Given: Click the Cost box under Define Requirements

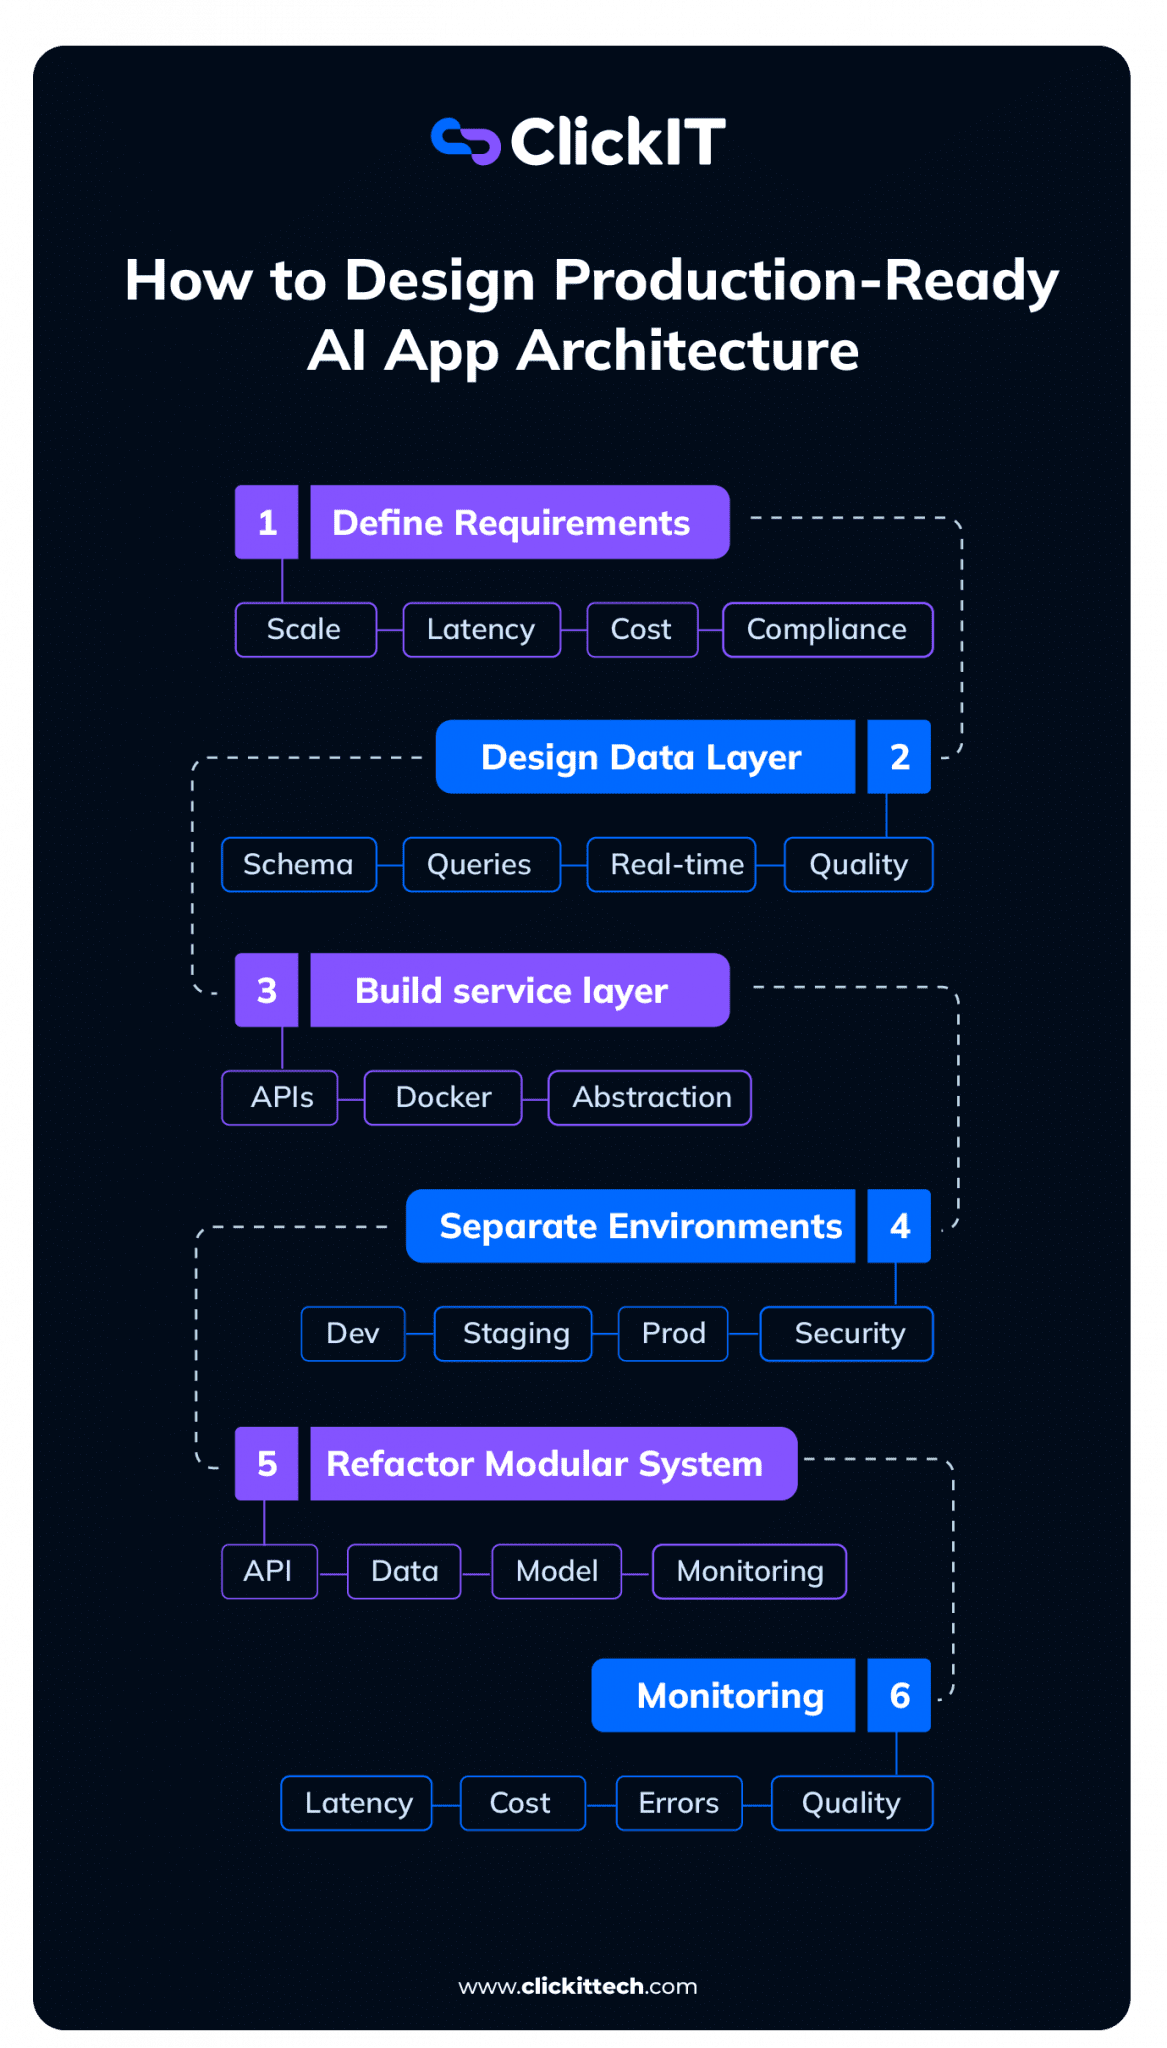Looking at the screenshot, I should [642, 630].
